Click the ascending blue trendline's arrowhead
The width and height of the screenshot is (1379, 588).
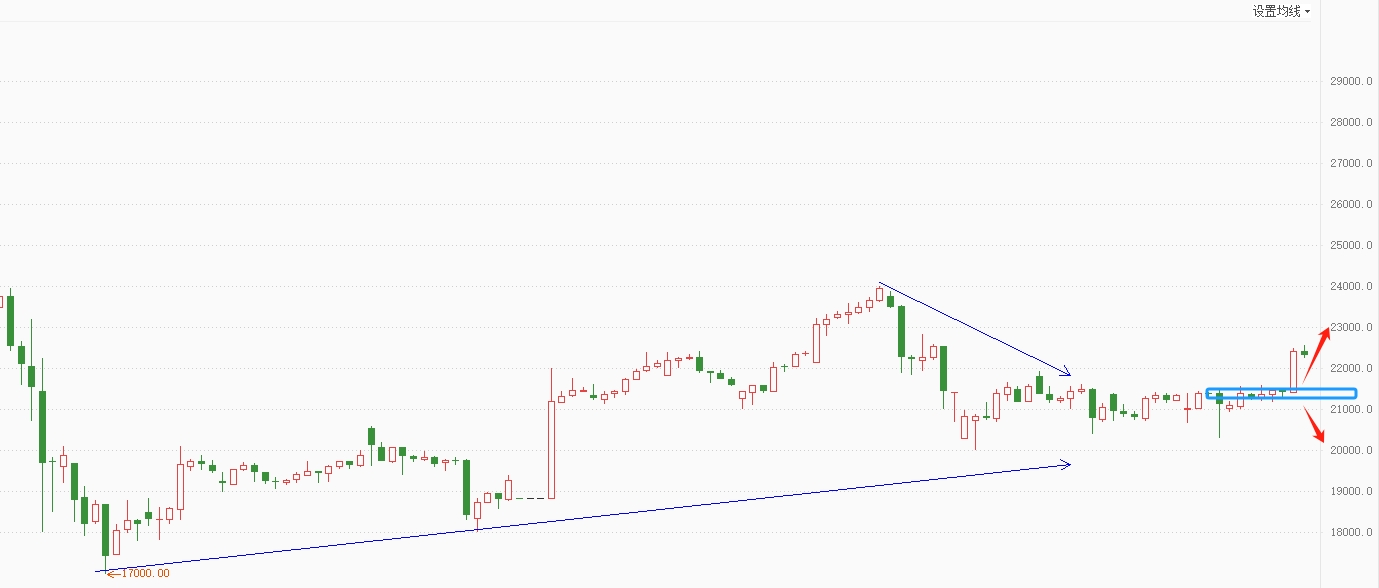point(1066,464)
